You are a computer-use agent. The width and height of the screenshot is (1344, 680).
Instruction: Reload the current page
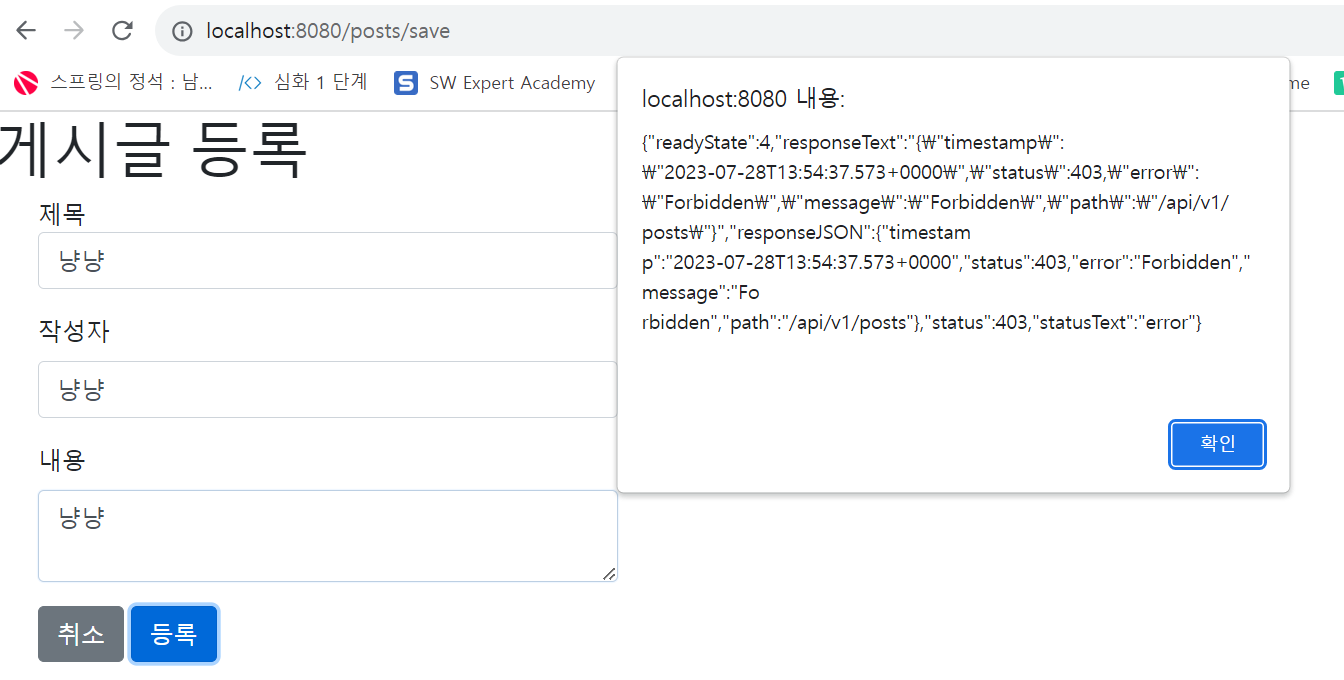pyautogui.click(x=122, y=31)
